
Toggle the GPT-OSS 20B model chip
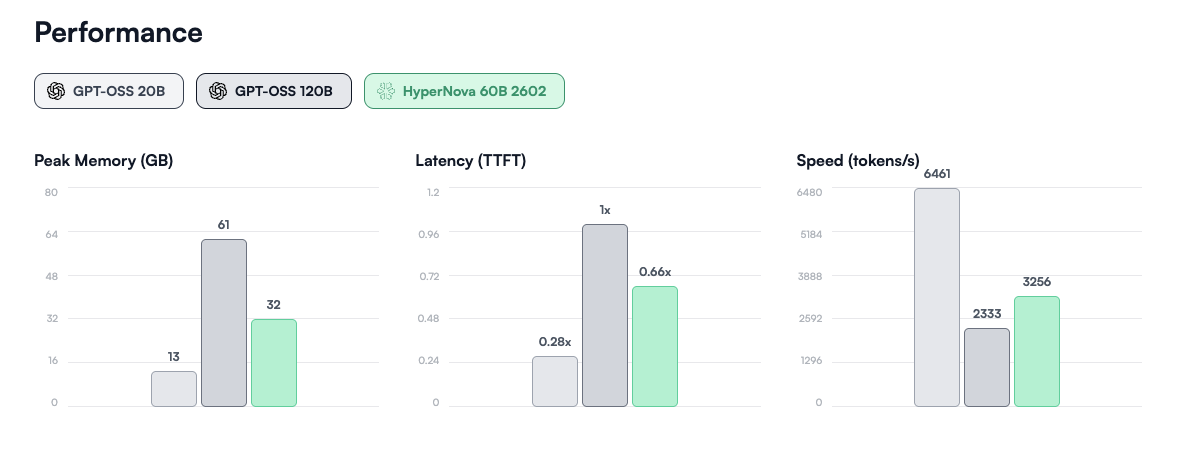[109, 91]
